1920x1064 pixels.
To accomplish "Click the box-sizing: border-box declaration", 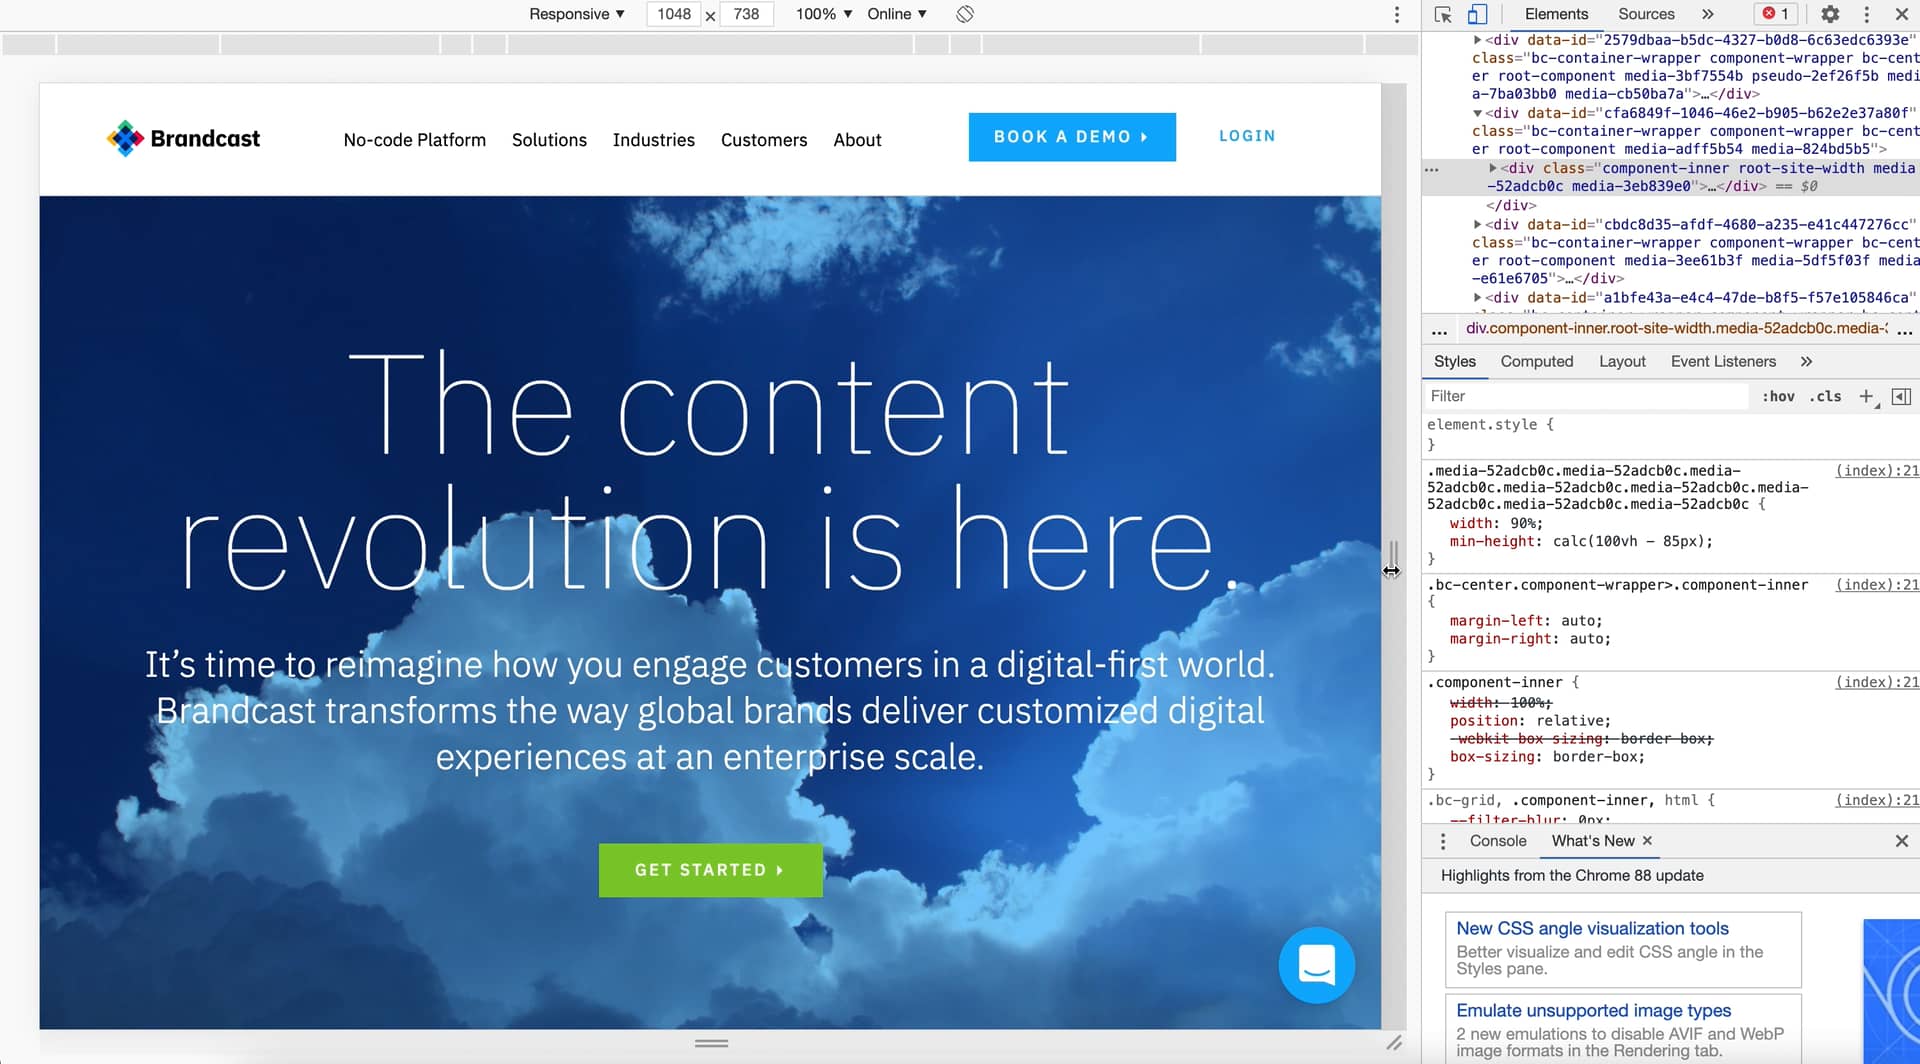I will (1547, 757).
